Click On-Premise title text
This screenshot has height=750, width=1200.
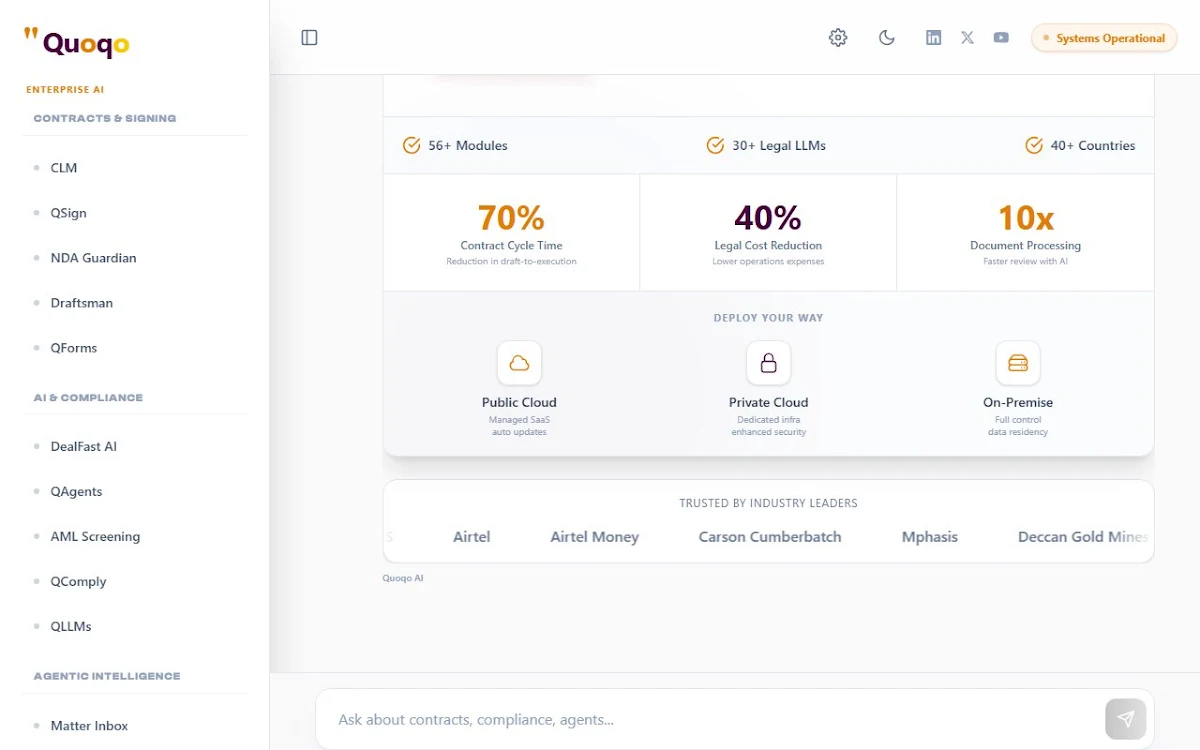pyautogui.click(x=1018, y=402)
